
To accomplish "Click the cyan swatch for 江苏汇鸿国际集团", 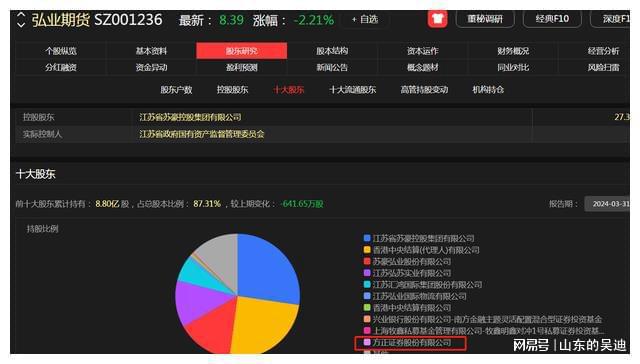I will pyautogui.click(x=367, y=284).
